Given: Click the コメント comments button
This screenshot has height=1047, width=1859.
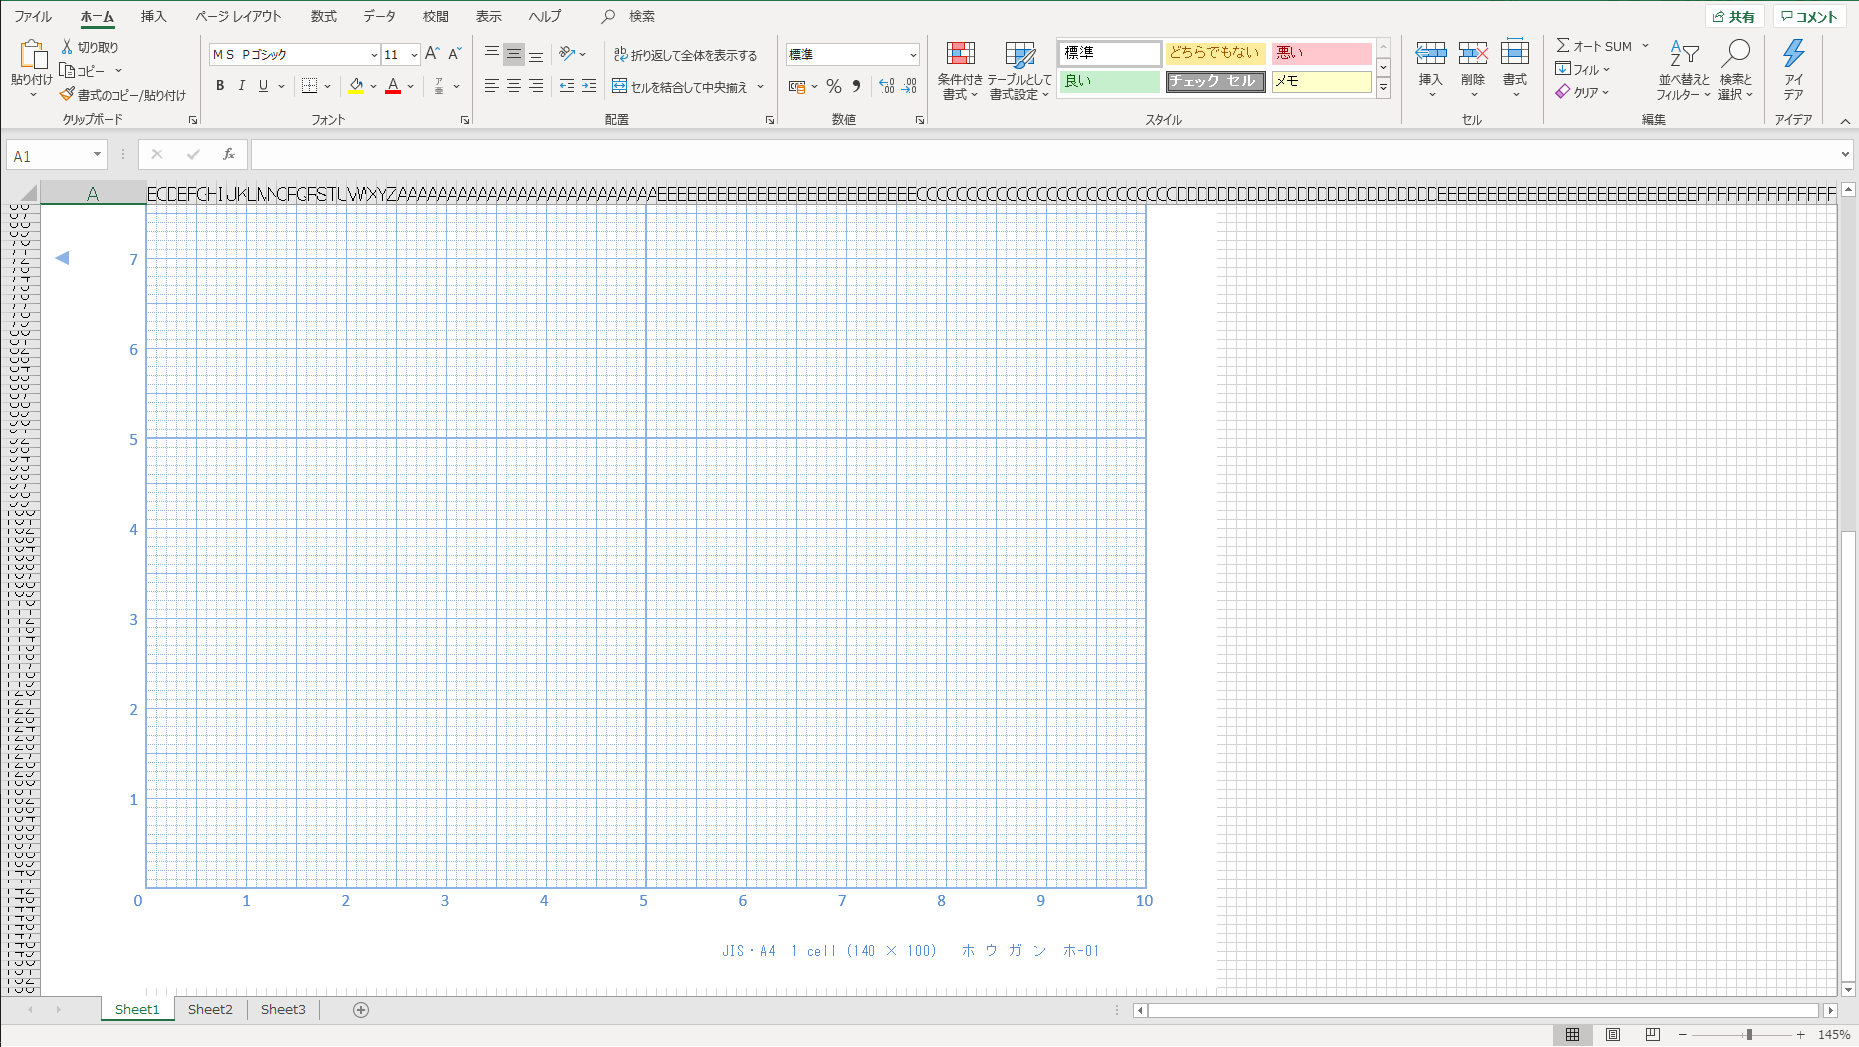Looking at the screenshot, I should [1810, 16].
